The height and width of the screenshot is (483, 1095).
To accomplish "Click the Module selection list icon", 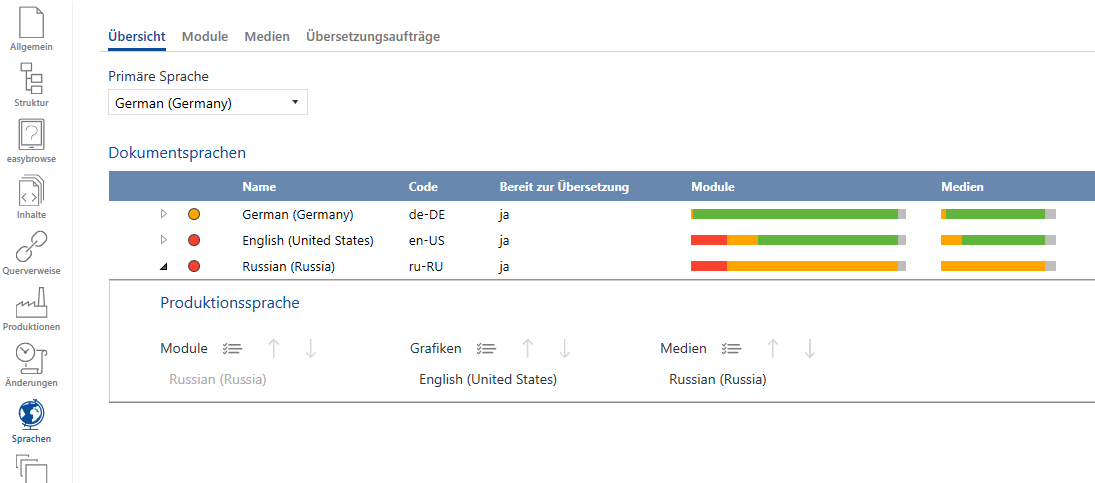I will click(x=233, y=349).
